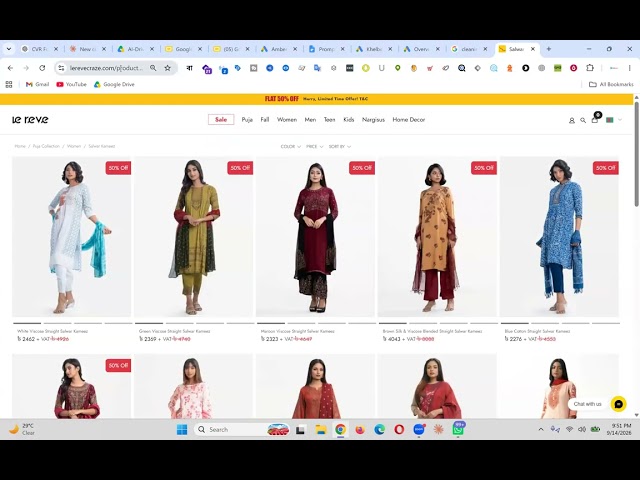Open the Windows Start button
The image size is (640, 480).
(182, 429)
